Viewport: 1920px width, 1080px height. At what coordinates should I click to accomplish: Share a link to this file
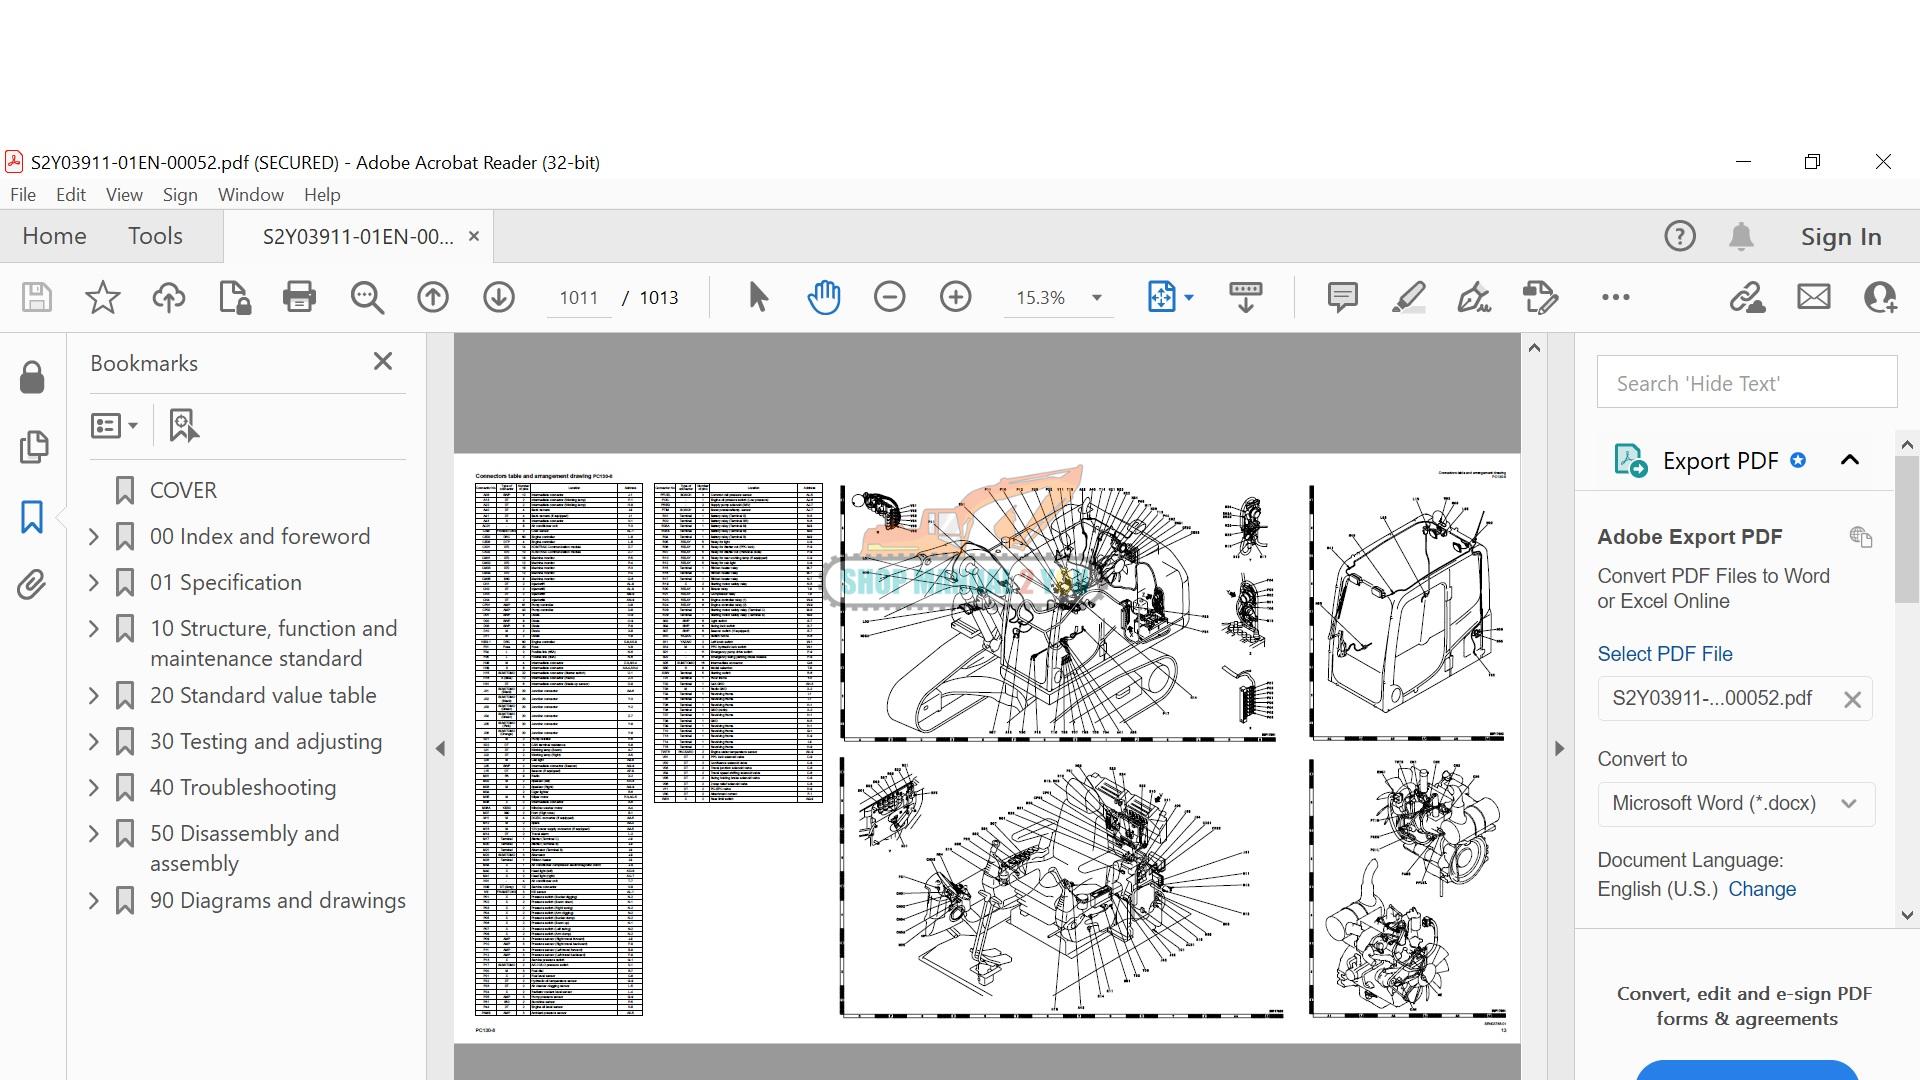[x=1747, y=297]
